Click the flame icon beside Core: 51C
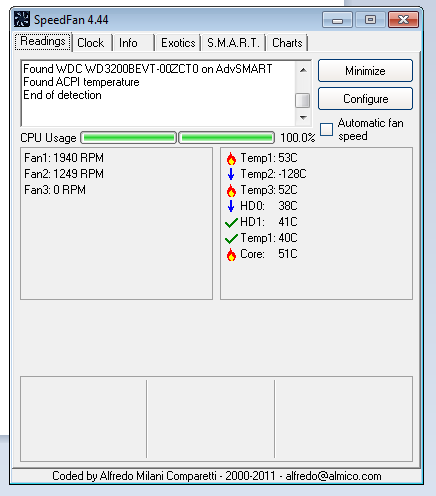Screen dimensions: 436x496 (231, 254)
